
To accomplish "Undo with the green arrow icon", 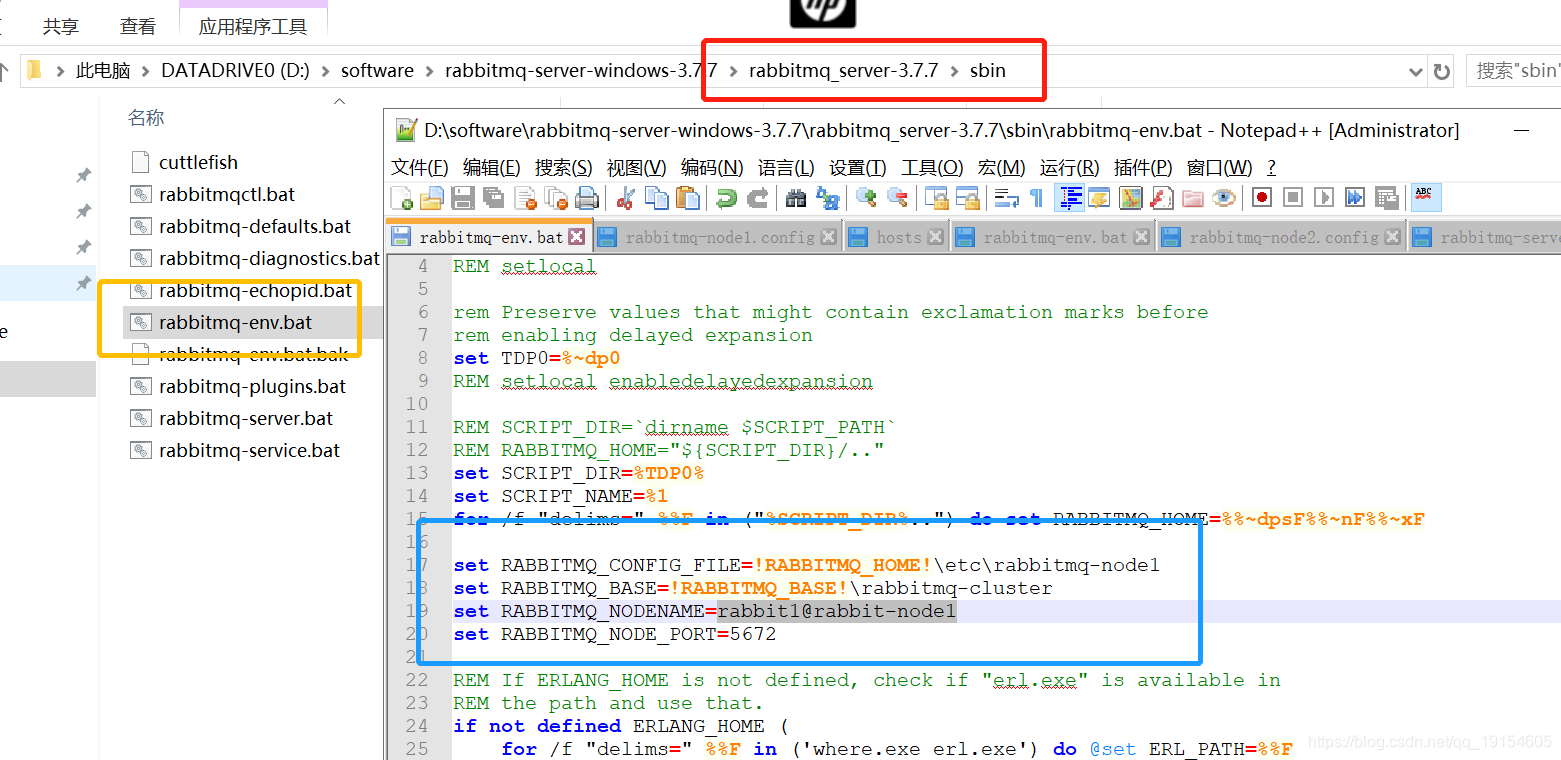I will [x=726, y=198].
